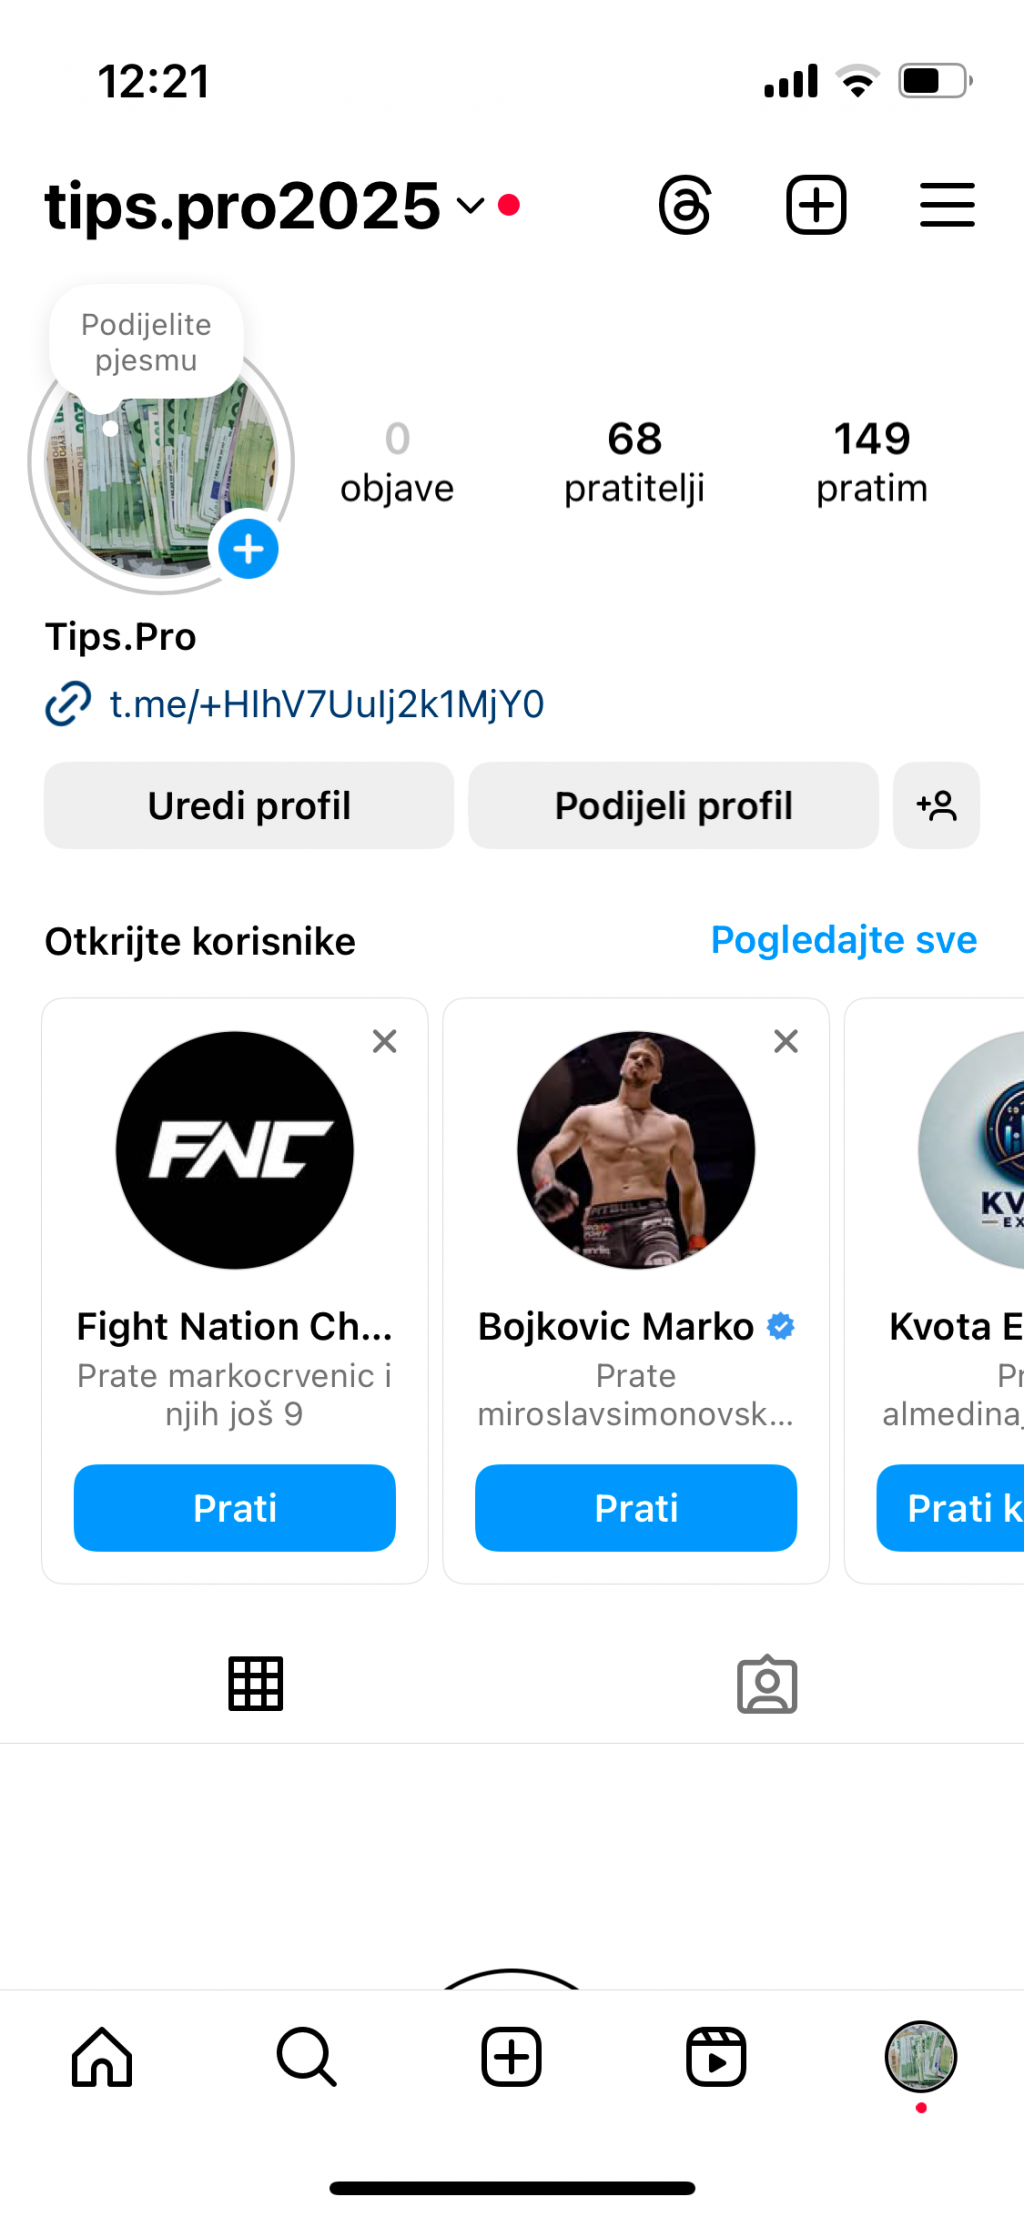Tap the discover people icon button
Image resolution: width=1024 pixels, height=2217 pixels.
(936, 806)
